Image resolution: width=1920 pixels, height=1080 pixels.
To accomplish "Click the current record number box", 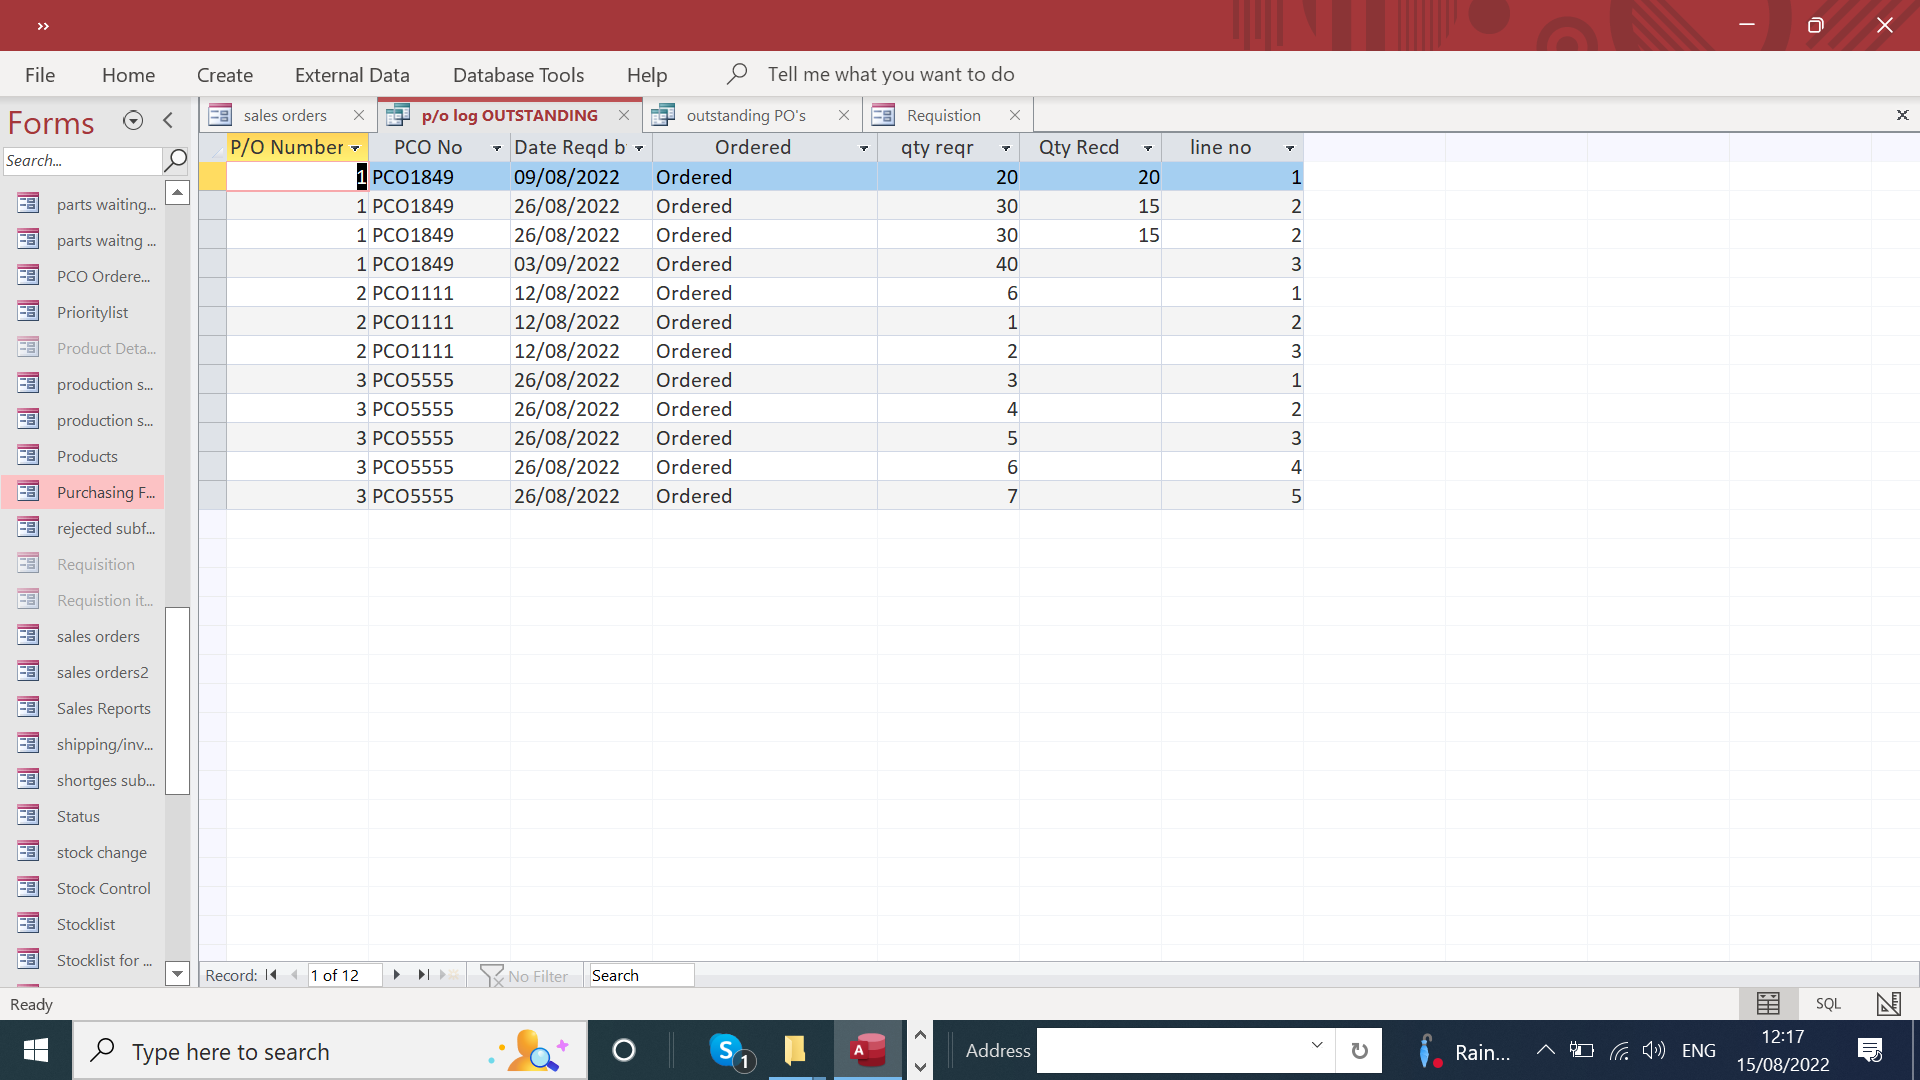I will 344,976.
